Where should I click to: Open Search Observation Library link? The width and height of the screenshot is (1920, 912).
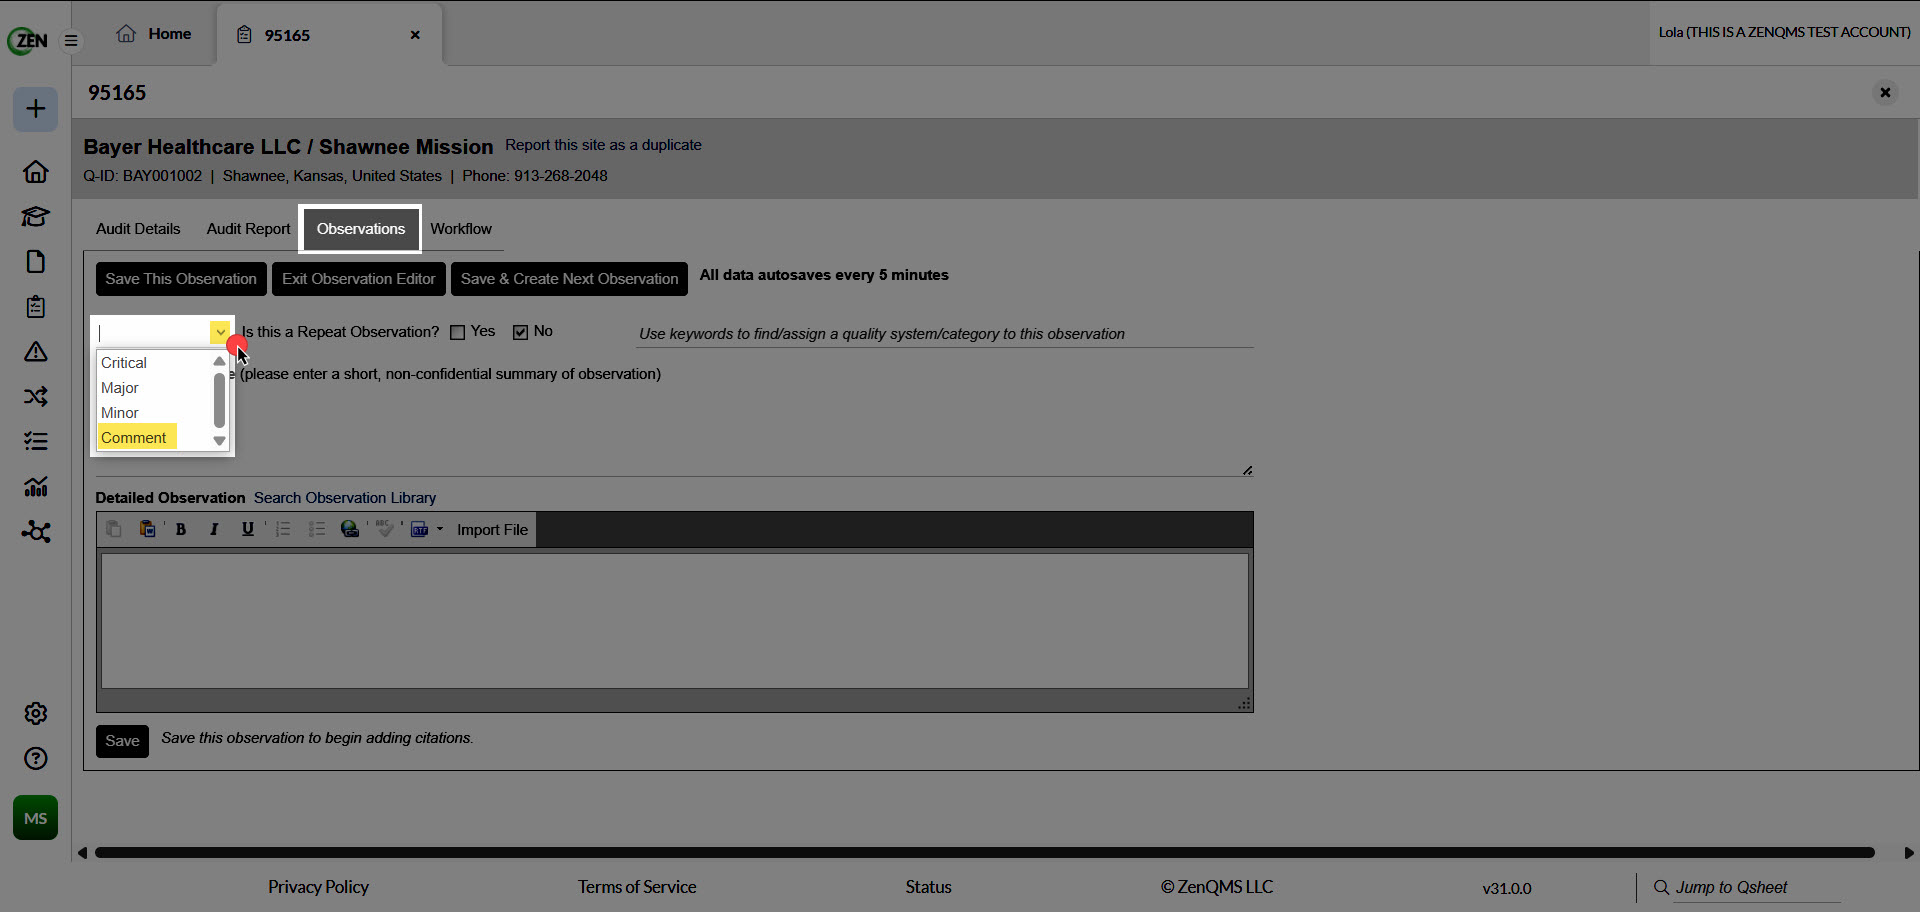click(x=345, y=497)
